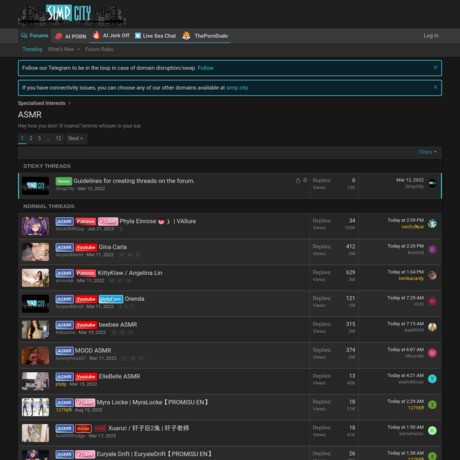Click Today at 2:39 PM timestamp

[405, 220]
